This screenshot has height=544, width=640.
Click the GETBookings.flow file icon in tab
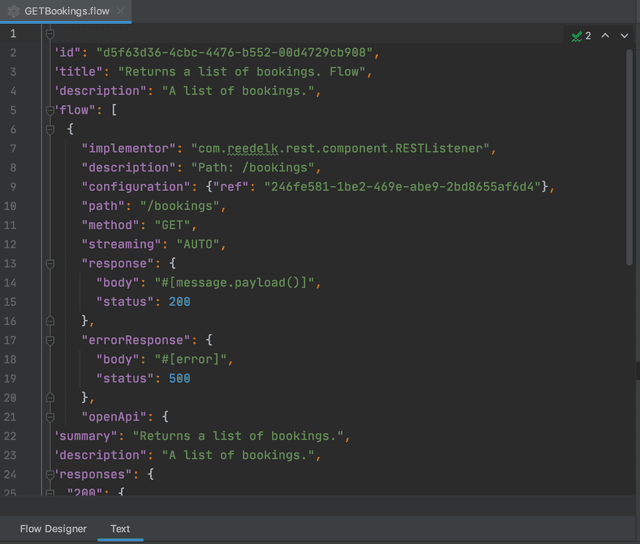coord(12,11)
